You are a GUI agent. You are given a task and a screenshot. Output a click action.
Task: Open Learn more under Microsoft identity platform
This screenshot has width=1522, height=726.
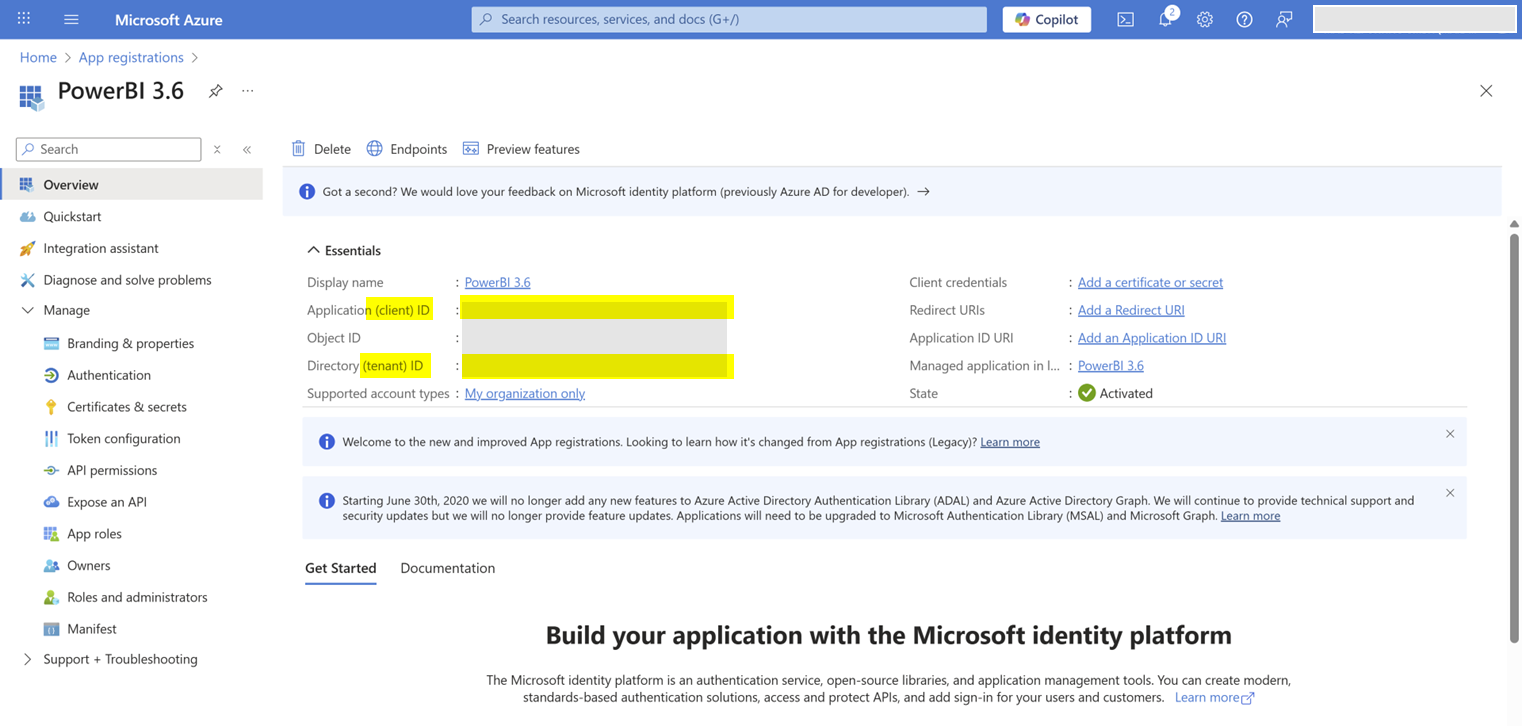[1214, 697]
